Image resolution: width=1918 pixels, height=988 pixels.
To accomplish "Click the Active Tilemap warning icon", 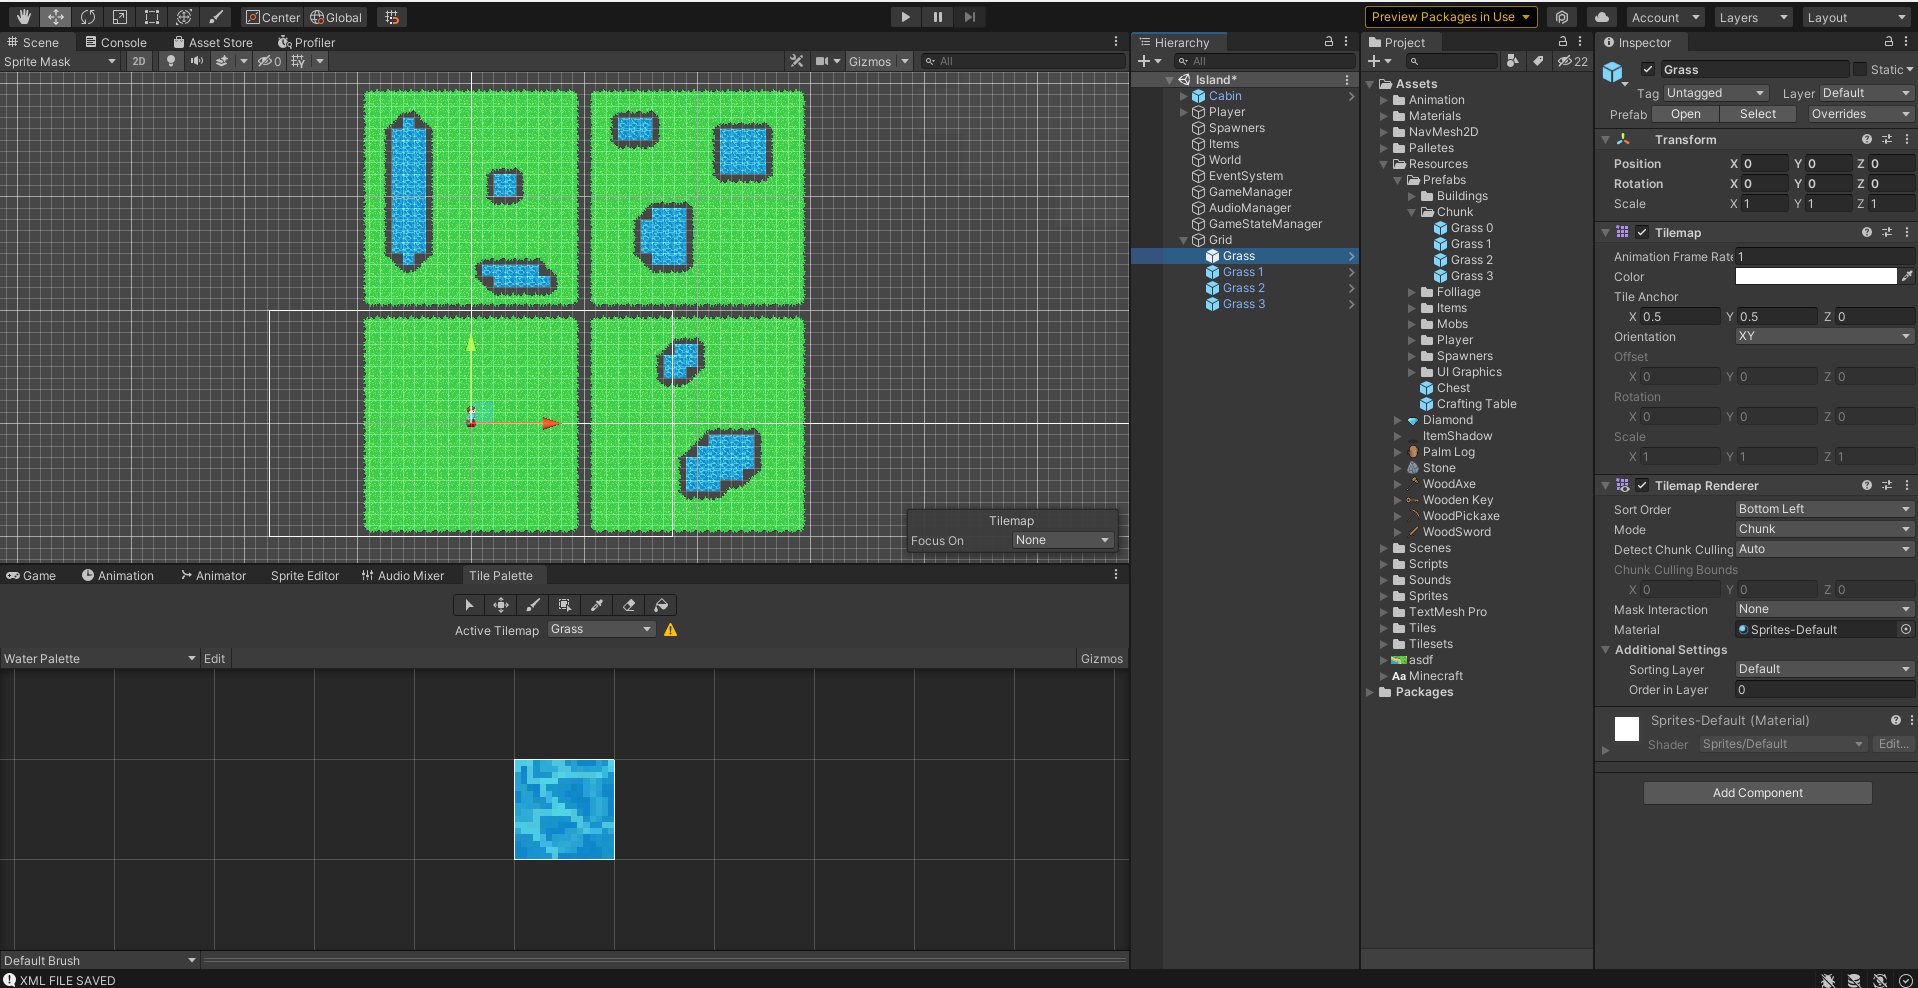I will click(x=670, y=630).
